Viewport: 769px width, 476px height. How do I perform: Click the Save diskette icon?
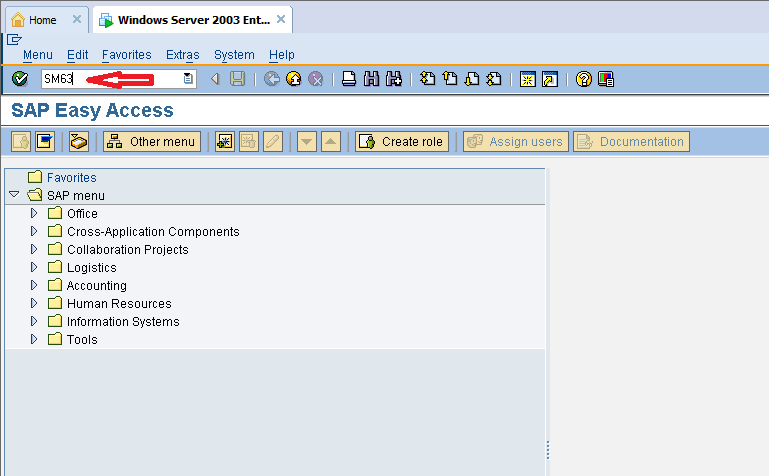(238, 79)
